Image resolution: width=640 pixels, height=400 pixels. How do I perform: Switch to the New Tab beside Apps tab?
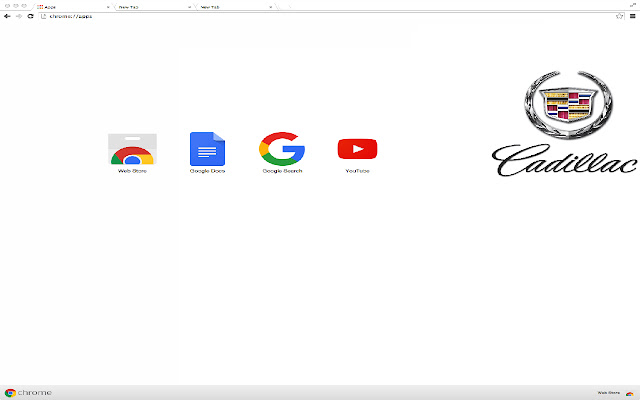tap(154, 7)
